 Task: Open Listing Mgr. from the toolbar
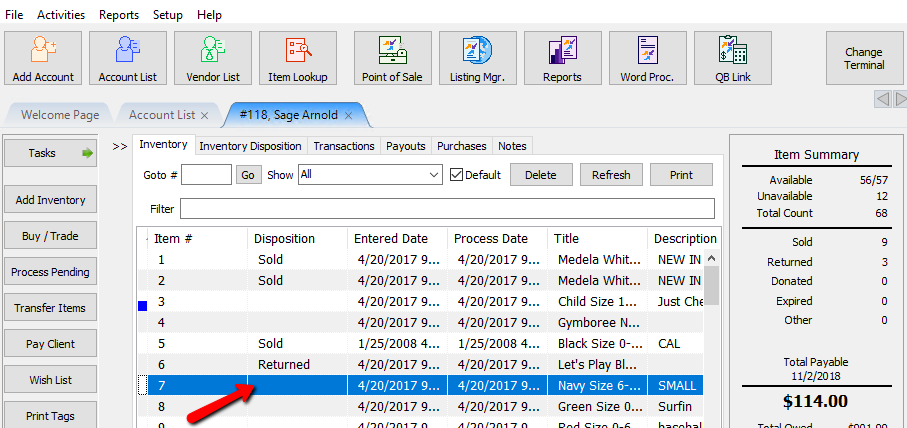click(x=478, y=58)
